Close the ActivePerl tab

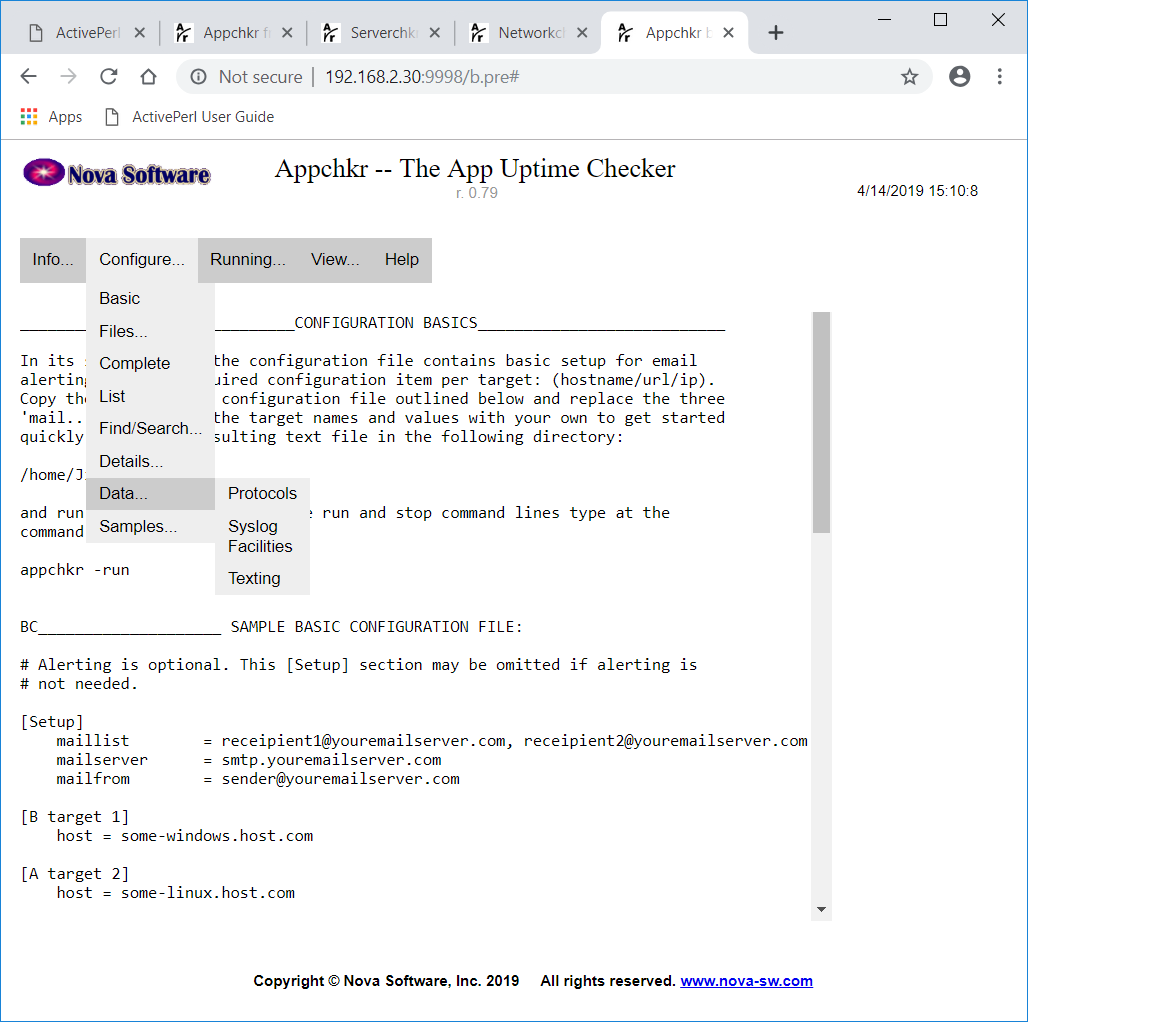click(140, 32)
